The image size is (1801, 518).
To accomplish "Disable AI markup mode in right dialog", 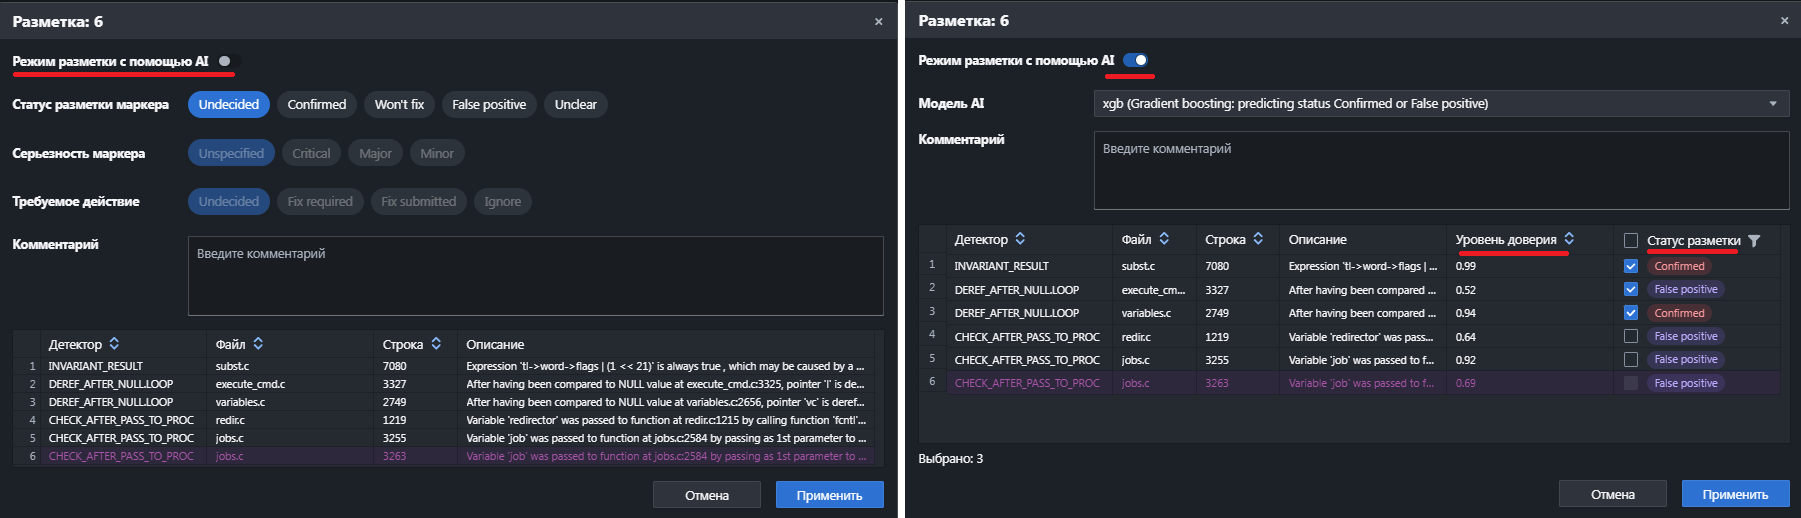I will [x=1135, y=60].
